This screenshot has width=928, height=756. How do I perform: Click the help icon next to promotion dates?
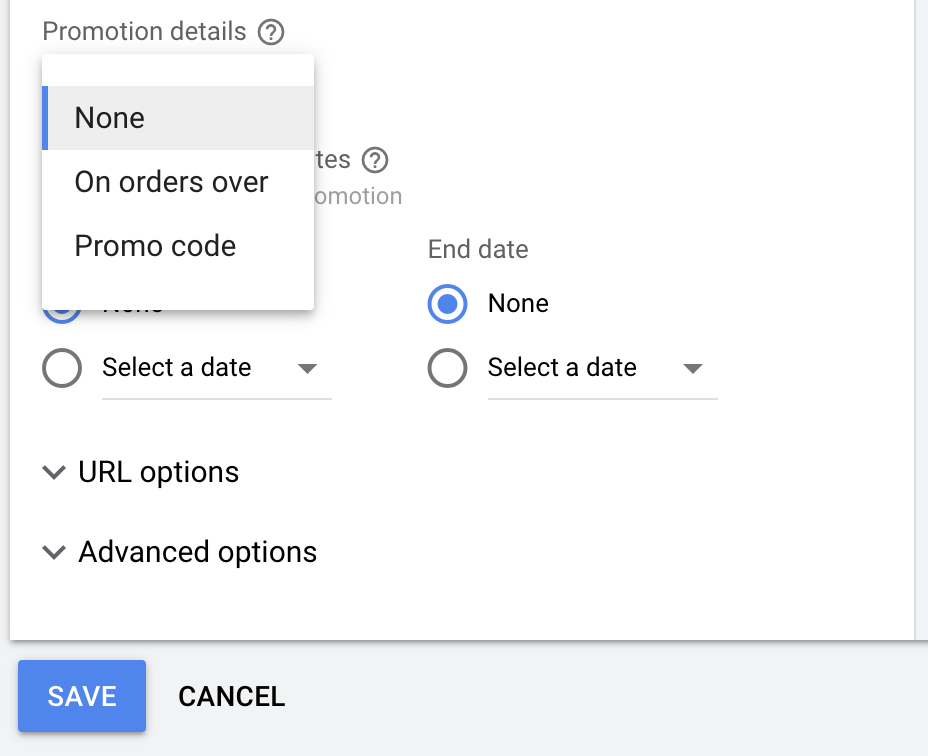[375, 160]
